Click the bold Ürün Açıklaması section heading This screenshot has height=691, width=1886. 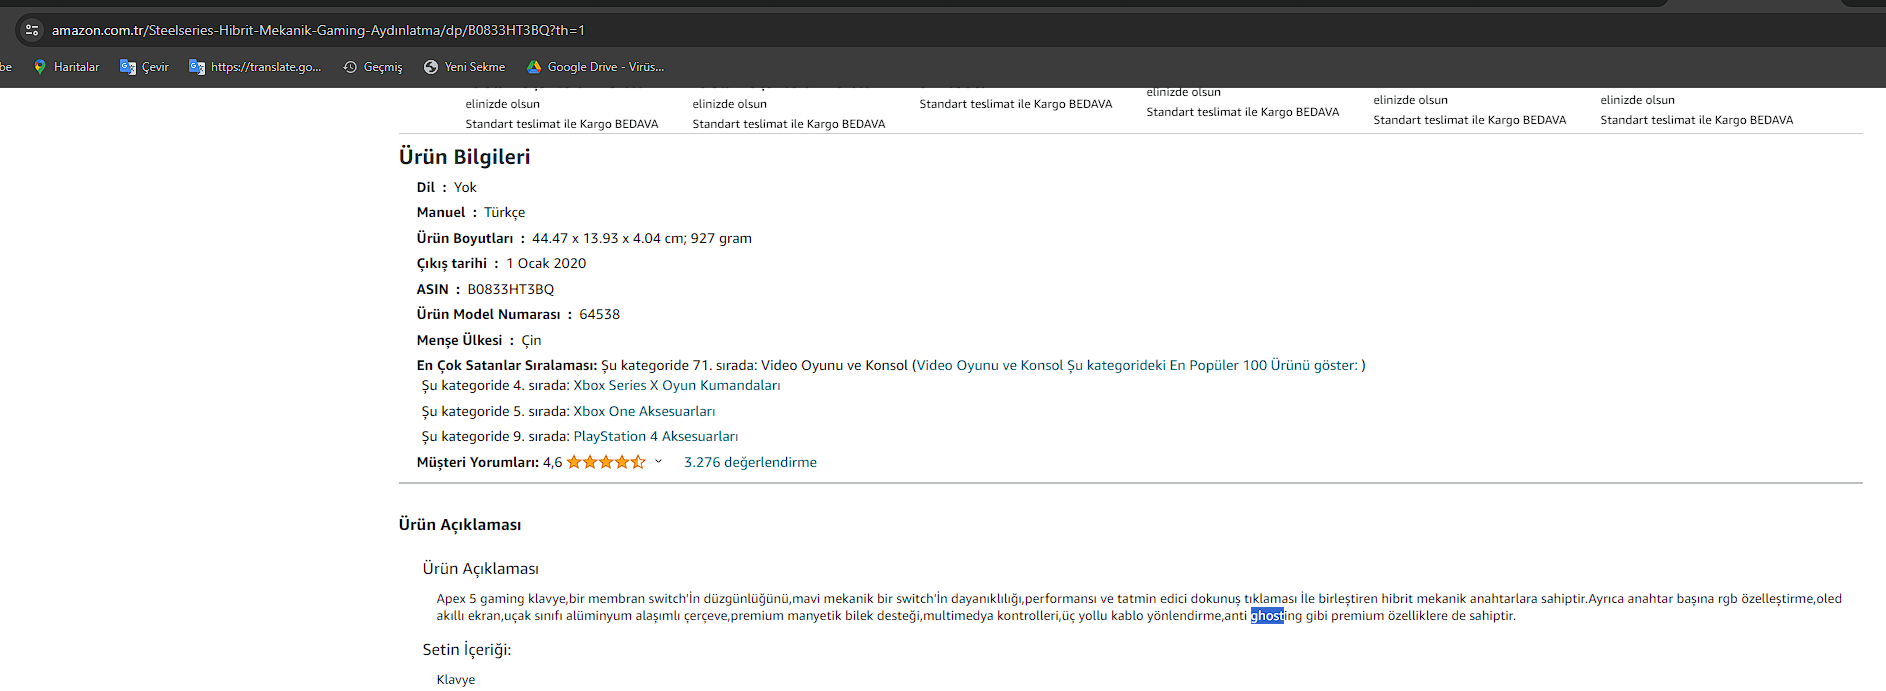tap(460, 524)
